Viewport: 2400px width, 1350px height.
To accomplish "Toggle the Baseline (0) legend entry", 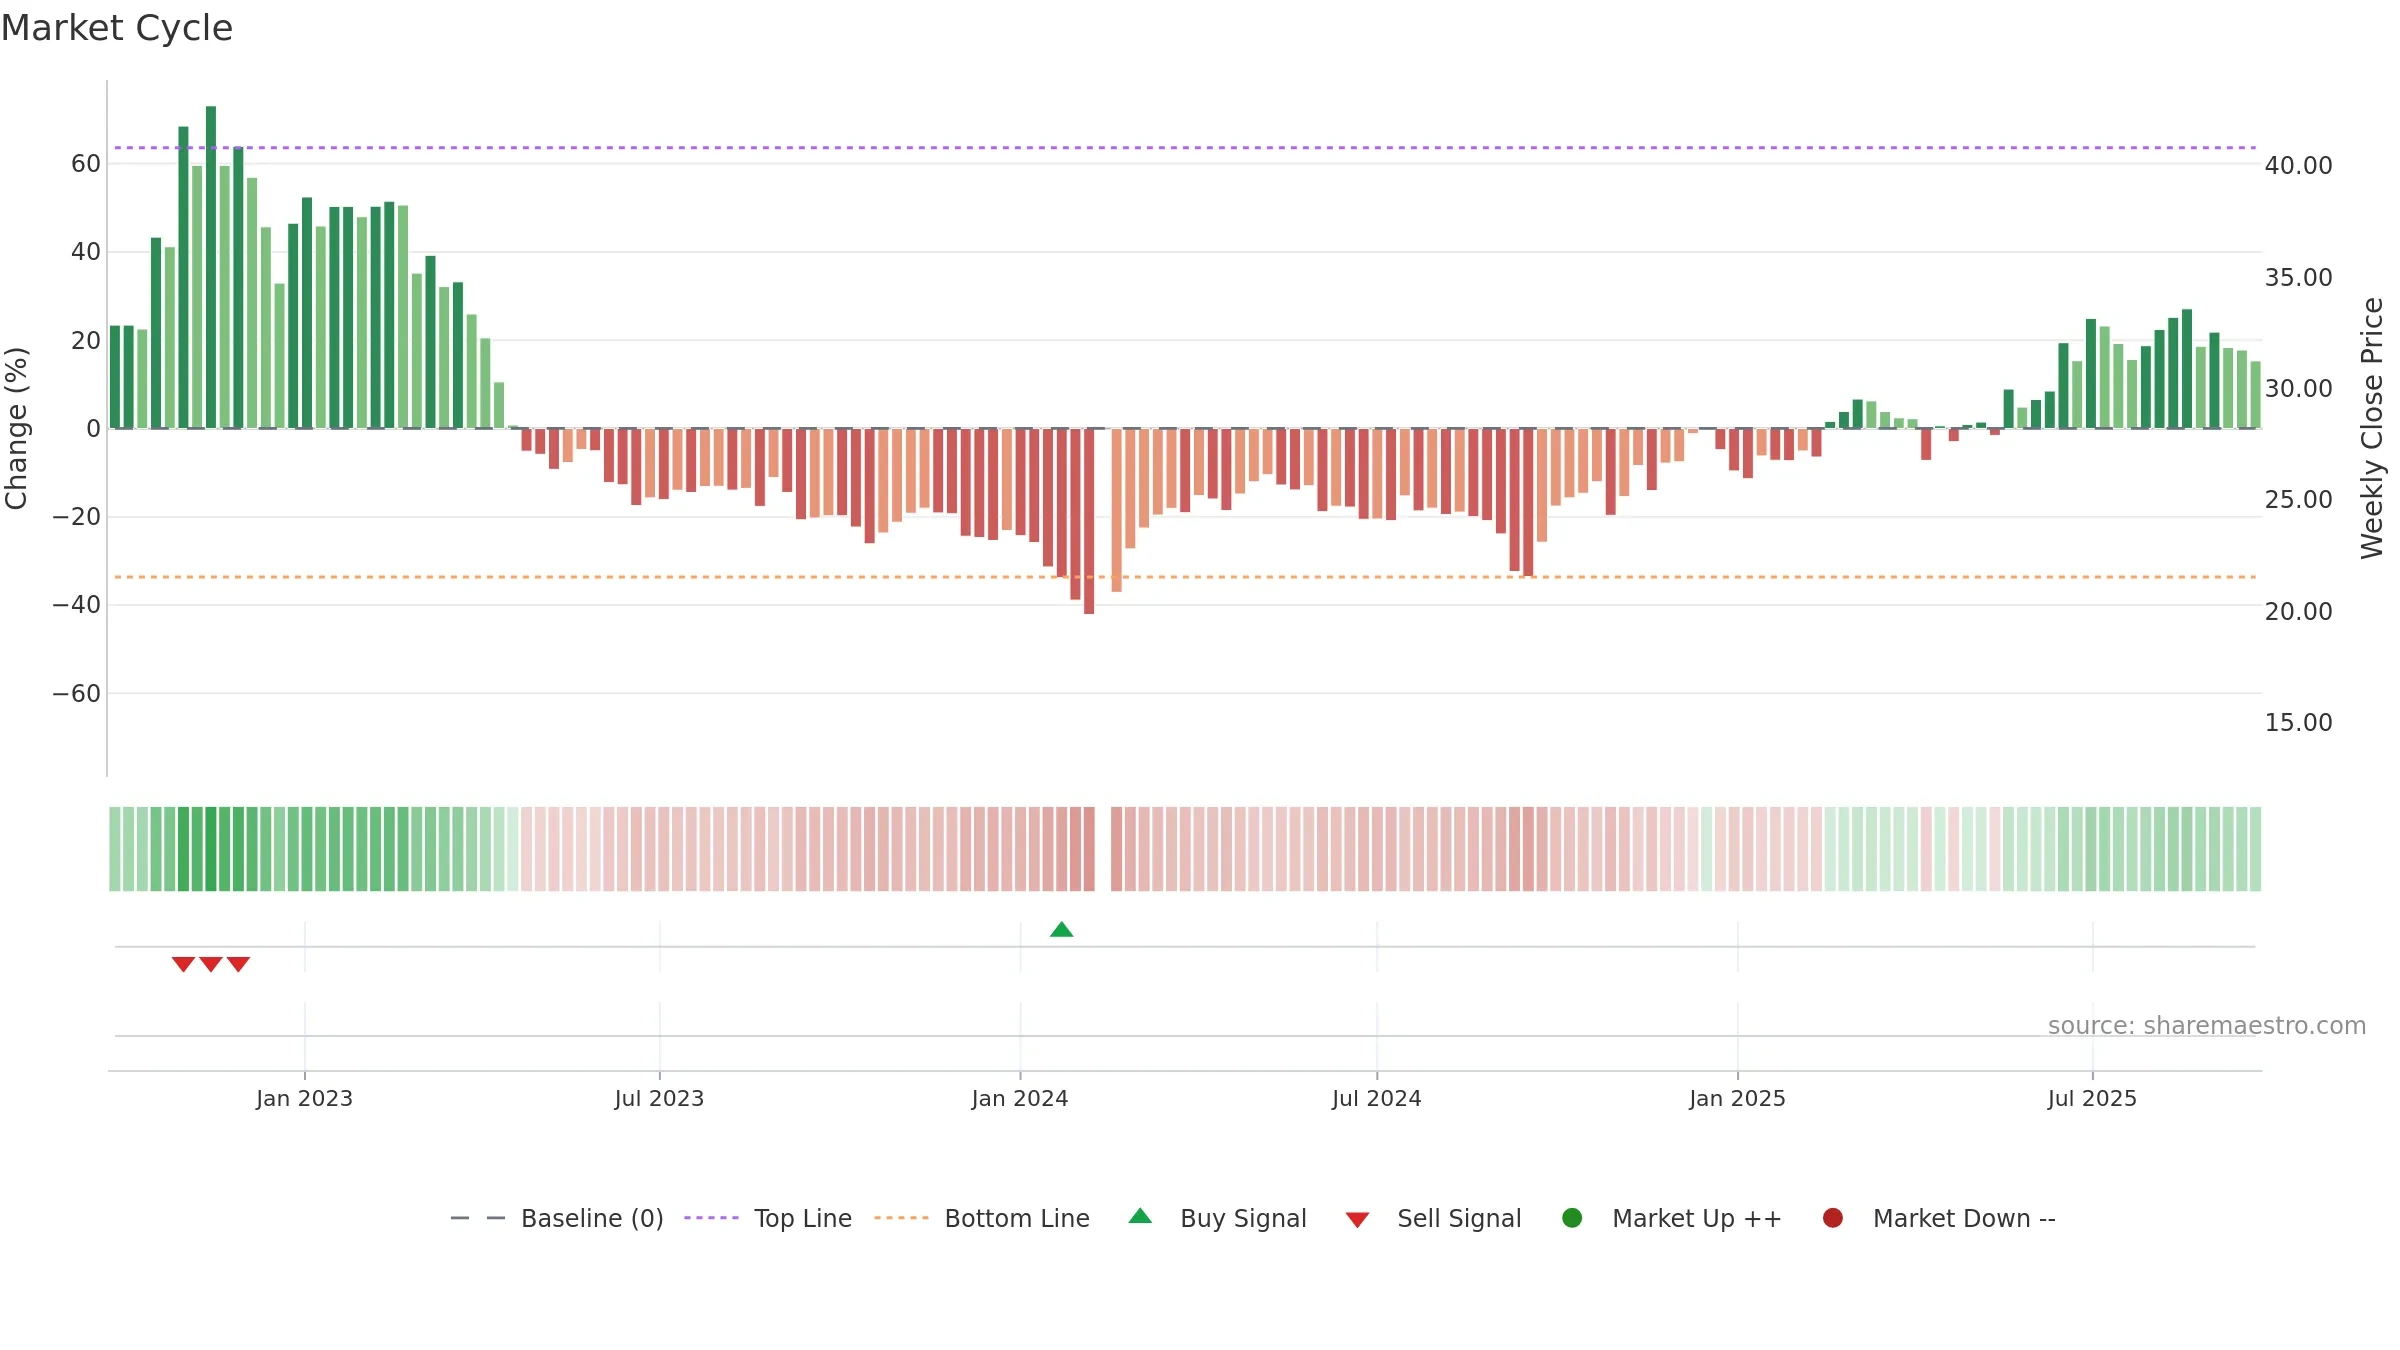I will click(557, 1218).
